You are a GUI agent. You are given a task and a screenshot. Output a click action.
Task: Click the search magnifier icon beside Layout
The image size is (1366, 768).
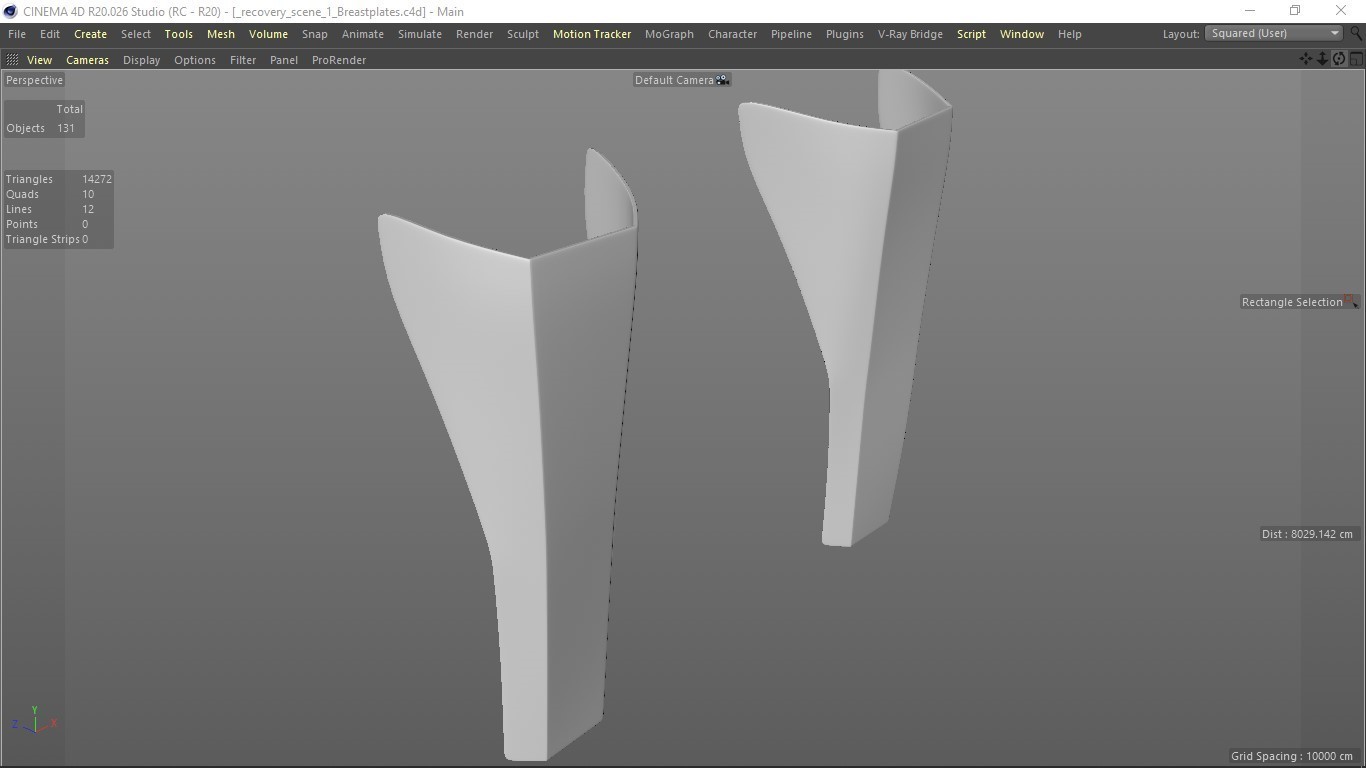[1356, 33]
